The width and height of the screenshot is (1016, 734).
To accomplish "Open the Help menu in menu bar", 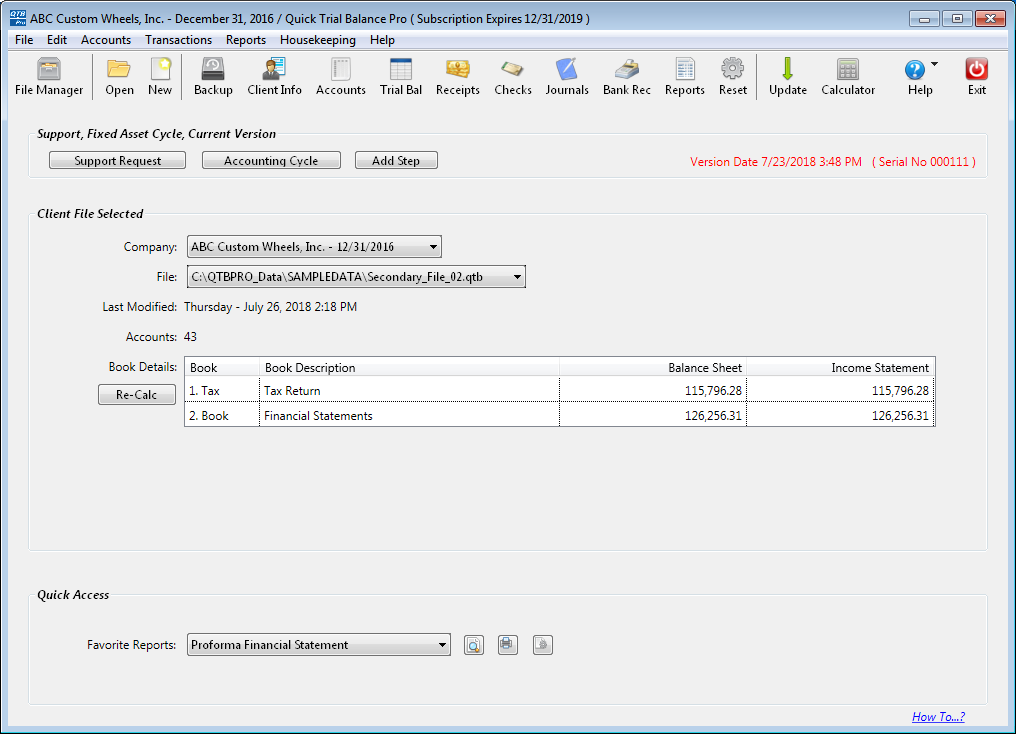I will [382, 40].
